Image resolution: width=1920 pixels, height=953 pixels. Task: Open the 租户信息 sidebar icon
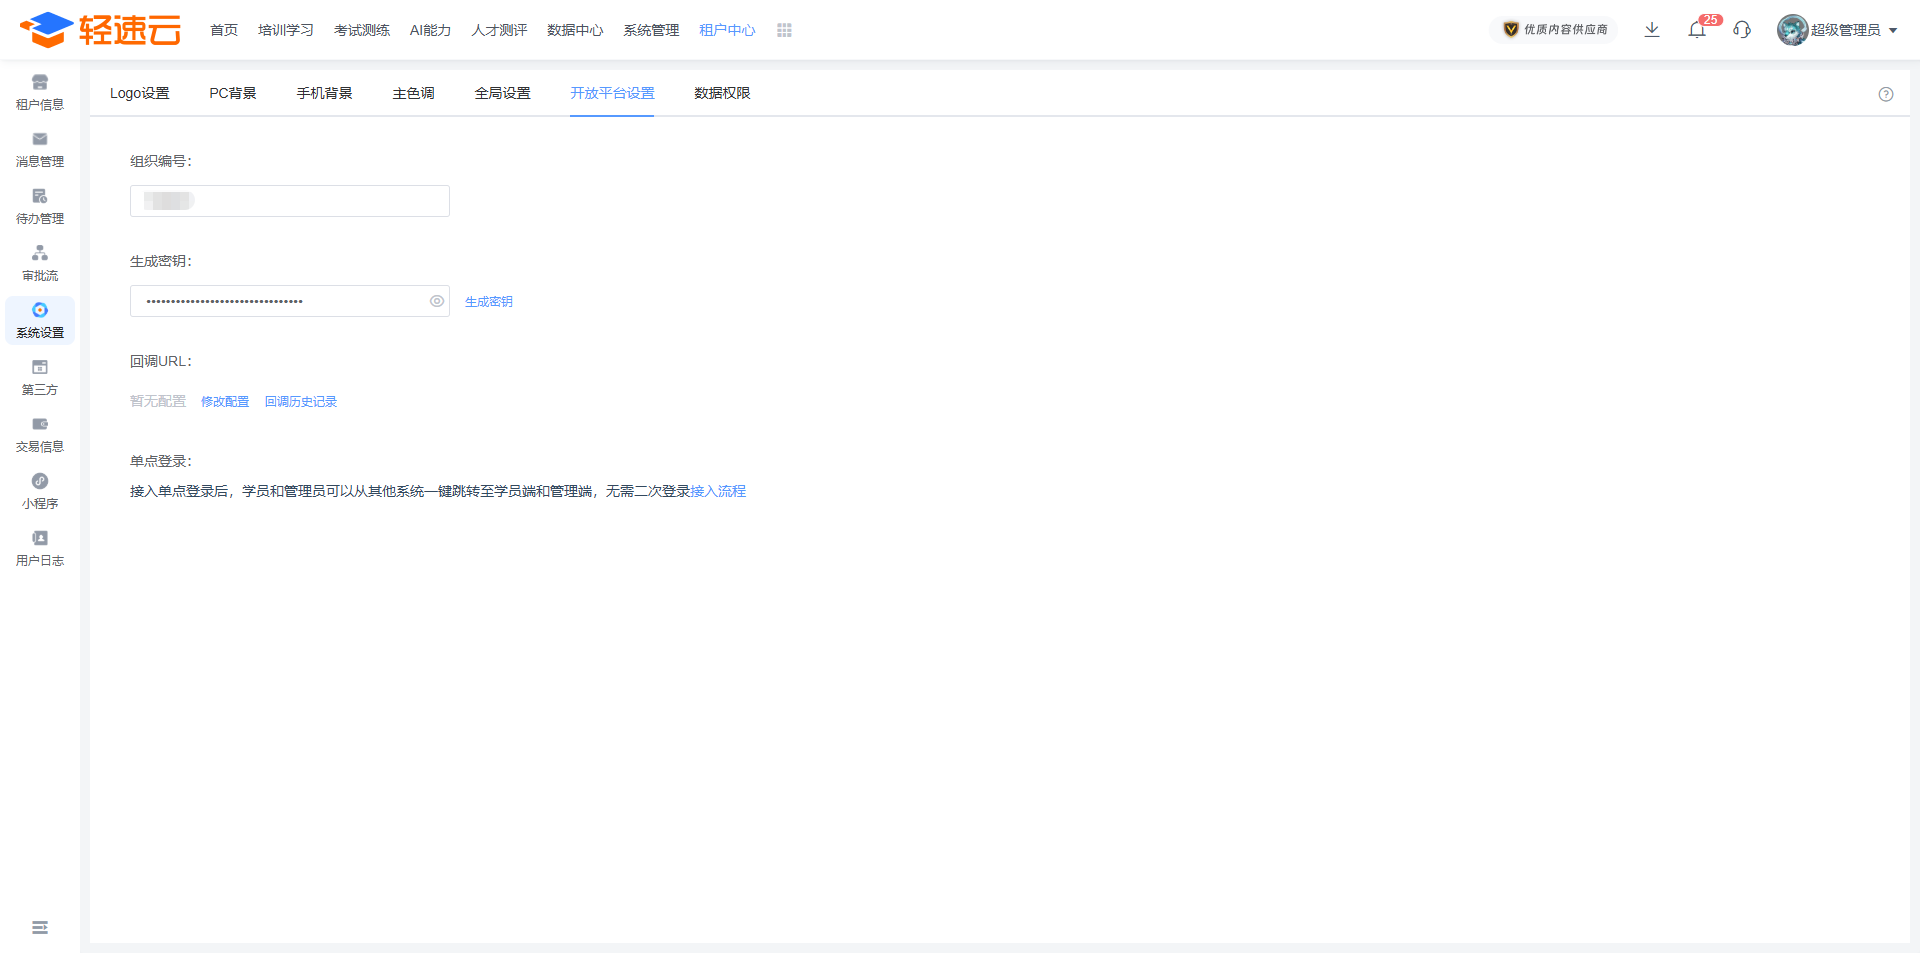point(40,92)
